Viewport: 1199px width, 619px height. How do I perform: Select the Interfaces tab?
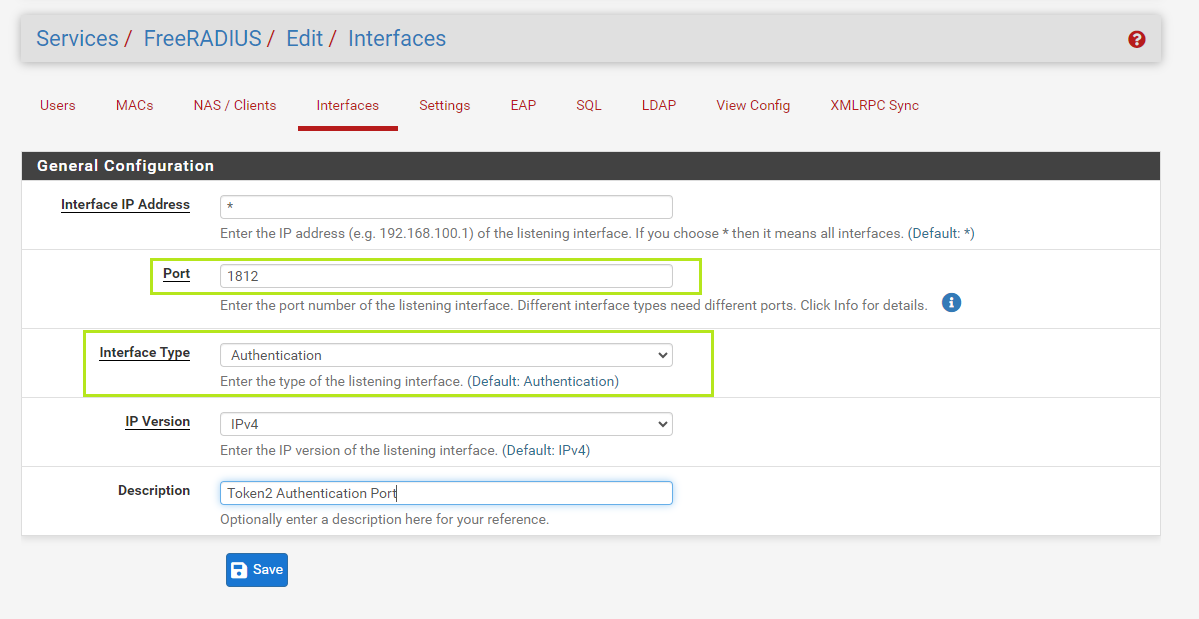[x=348, y=105]
